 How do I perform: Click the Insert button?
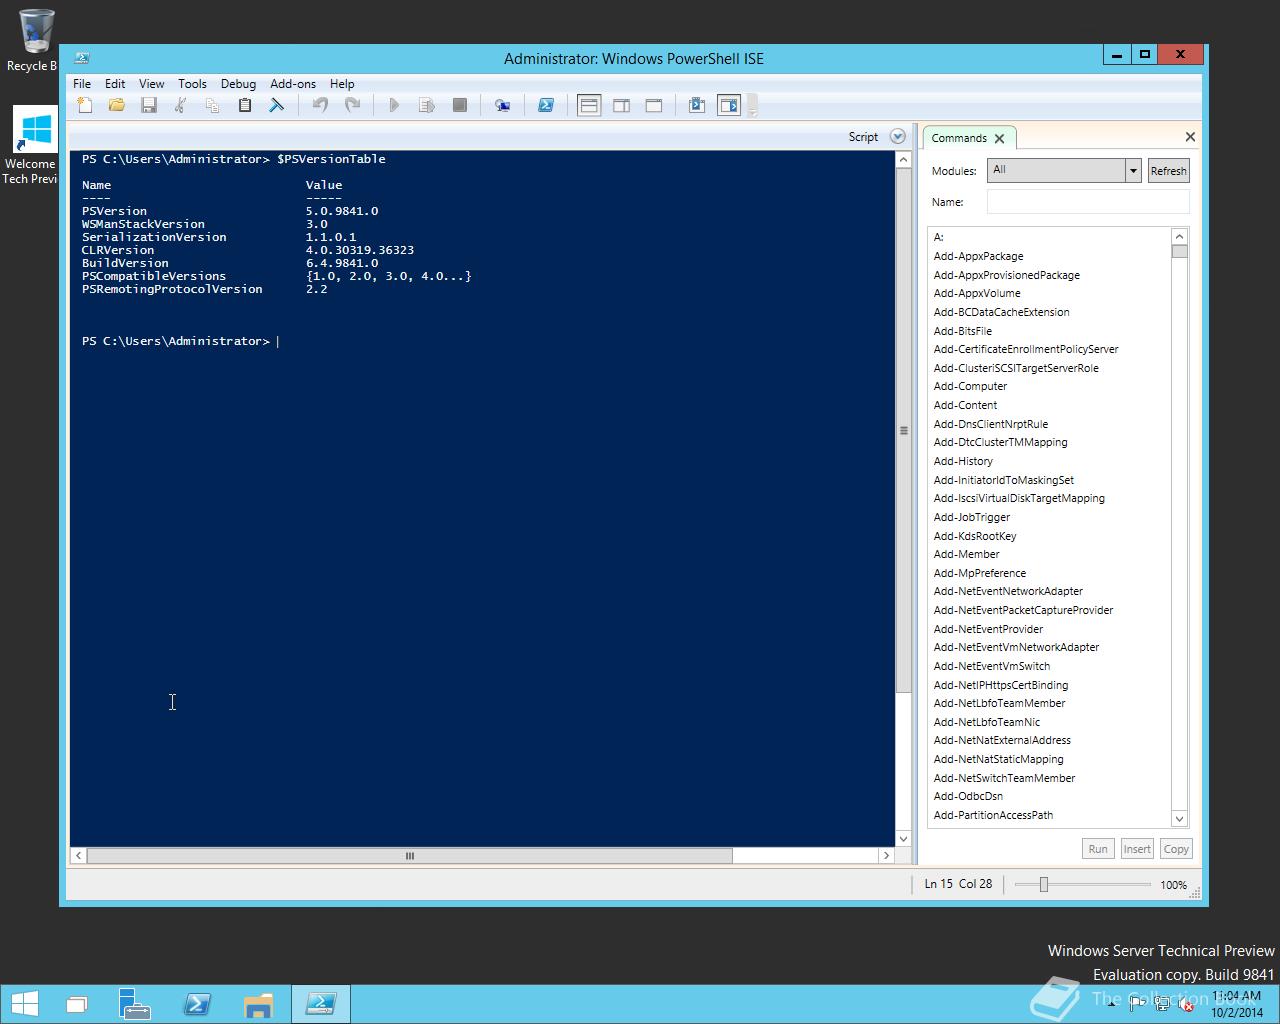point(1137,849)
